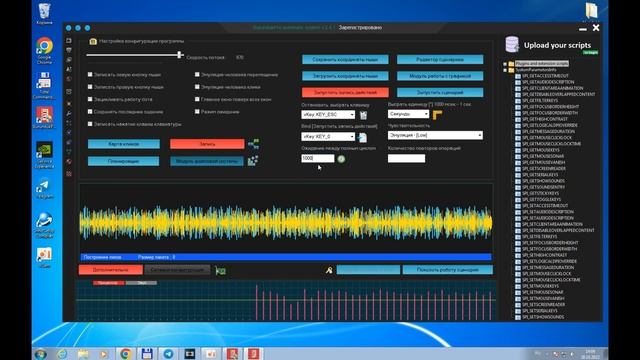Click the 'Карта кликов' button

coord(124,144)
